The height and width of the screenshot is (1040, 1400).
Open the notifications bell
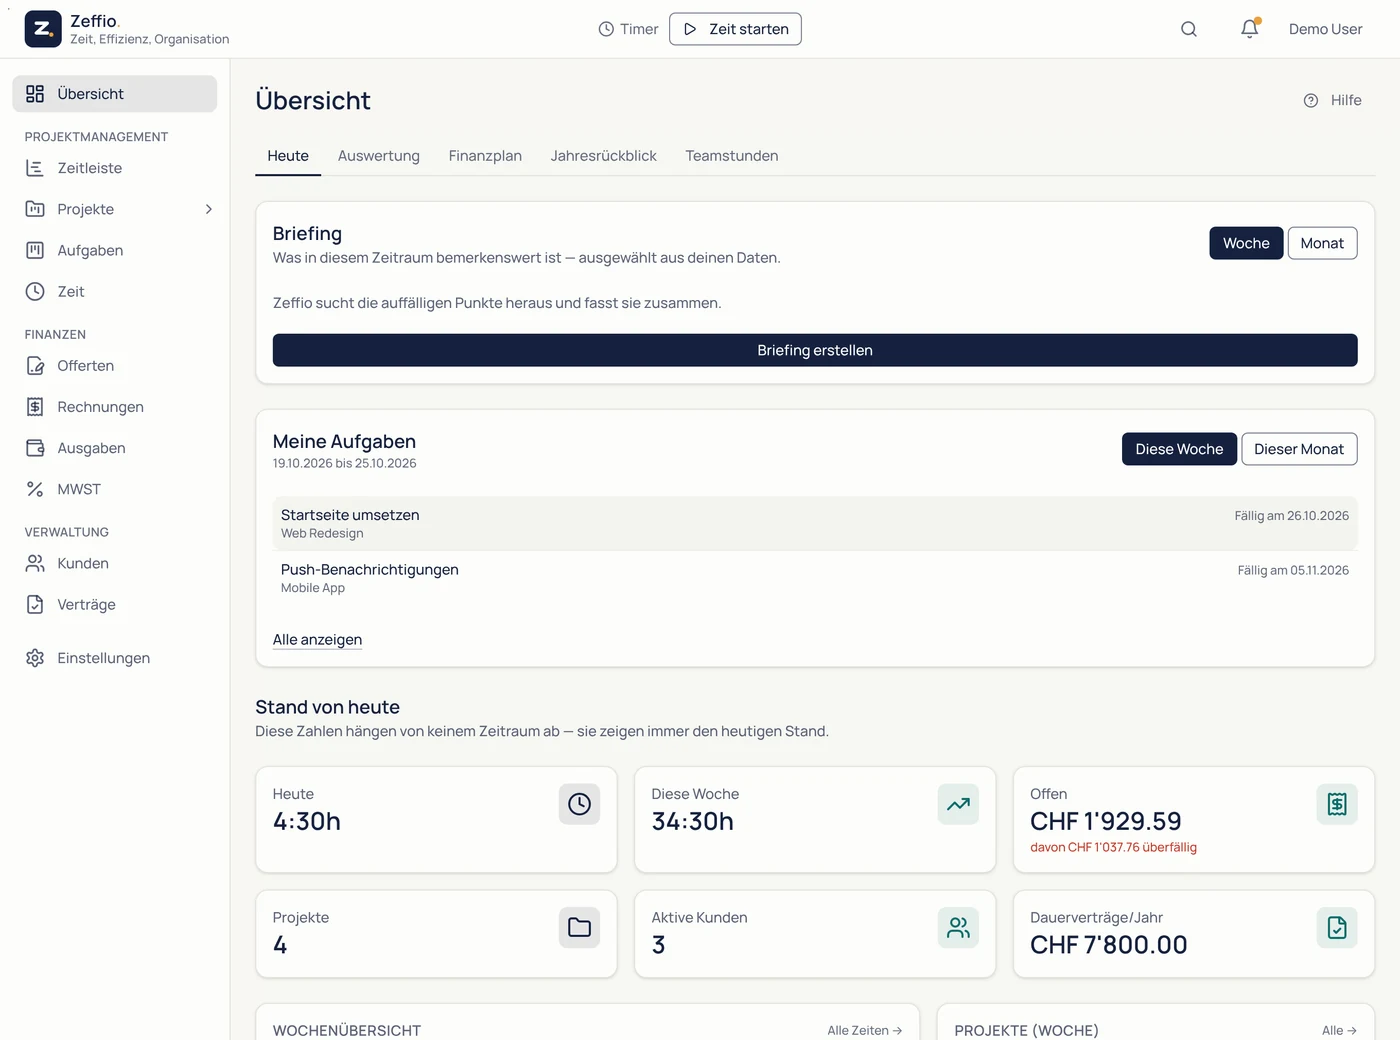click(x=1250, y=29)
